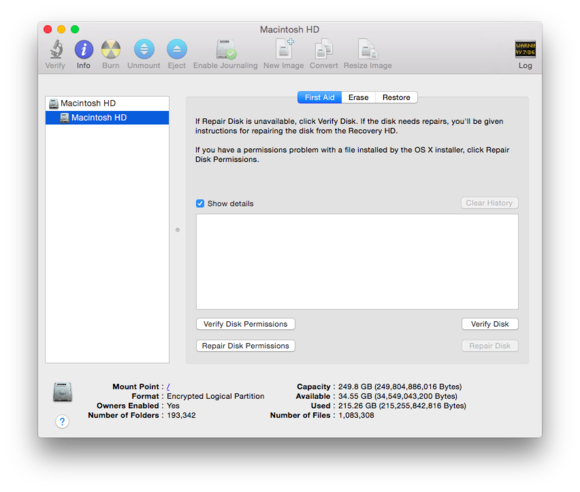
Task: Click the sidebar splitter handle dot
Action: (178, 230)
